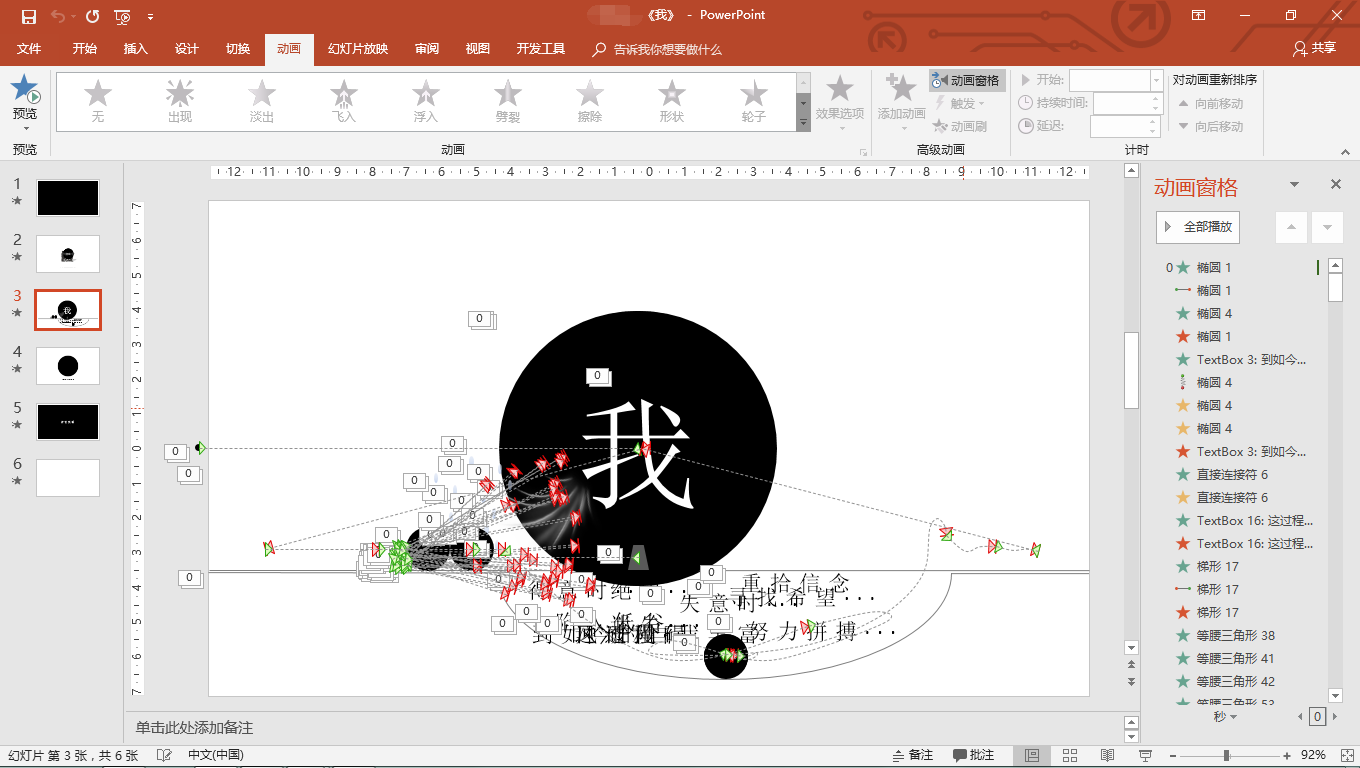Open the 触发 trigger dropdown
Image resolution: width=1360 pixels, height=768 pixels.
click(960, 103)
